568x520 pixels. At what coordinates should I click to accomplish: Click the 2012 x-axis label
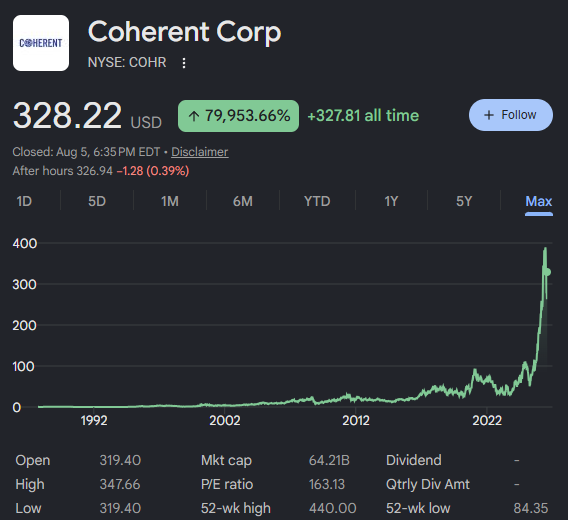[356, 421]
